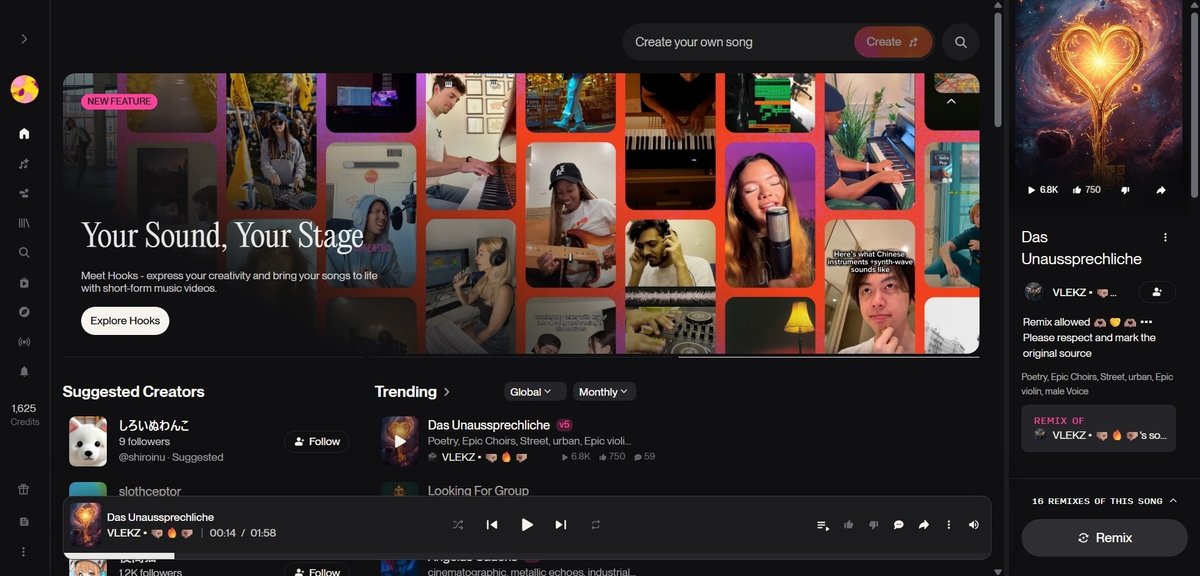Play the current song in the player bar
The height and width of the screenshot is (576, 1200).
[527, 525]
